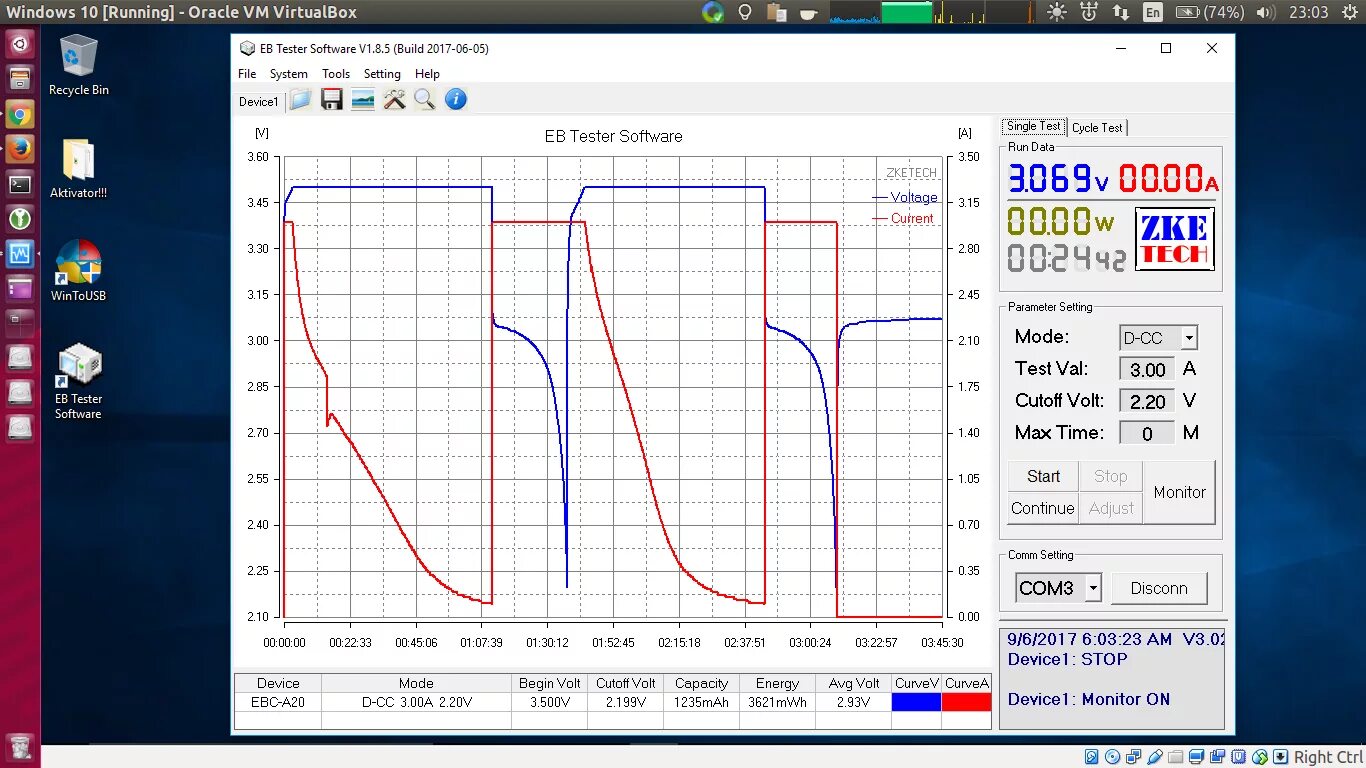1366x768 pixels.
Task: Open the Setting menu
Action: (382, 74)
